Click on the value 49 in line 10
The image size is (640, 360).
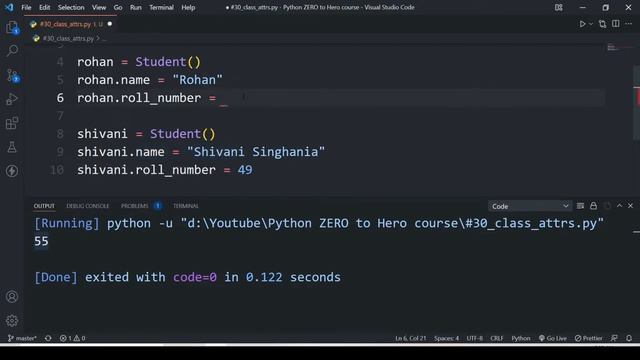tap(245, 170)
